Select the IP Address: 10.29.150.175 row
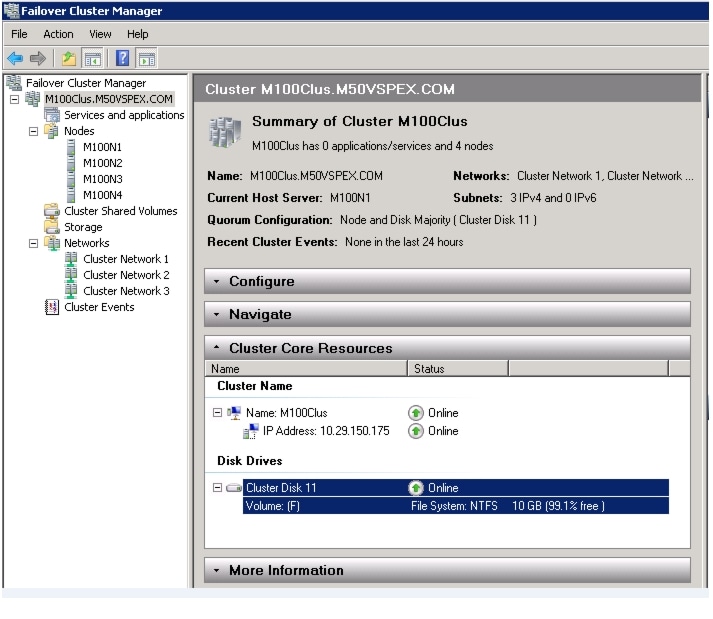 point(326,431)
